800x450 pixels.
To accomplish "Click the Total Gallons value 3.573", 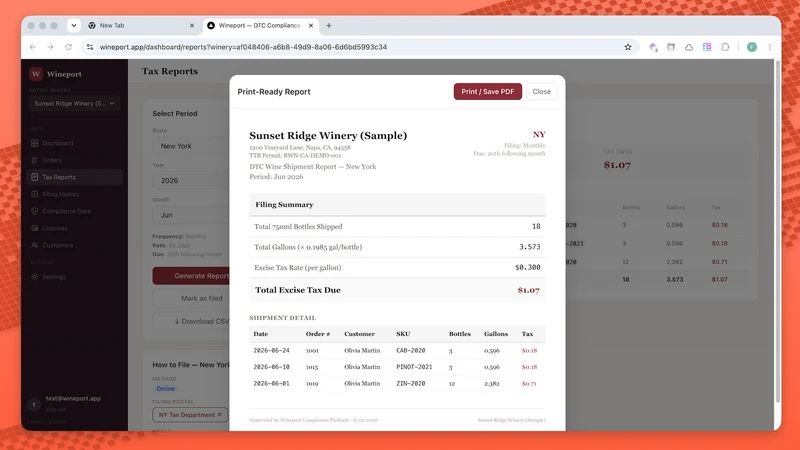I will 530,247.
